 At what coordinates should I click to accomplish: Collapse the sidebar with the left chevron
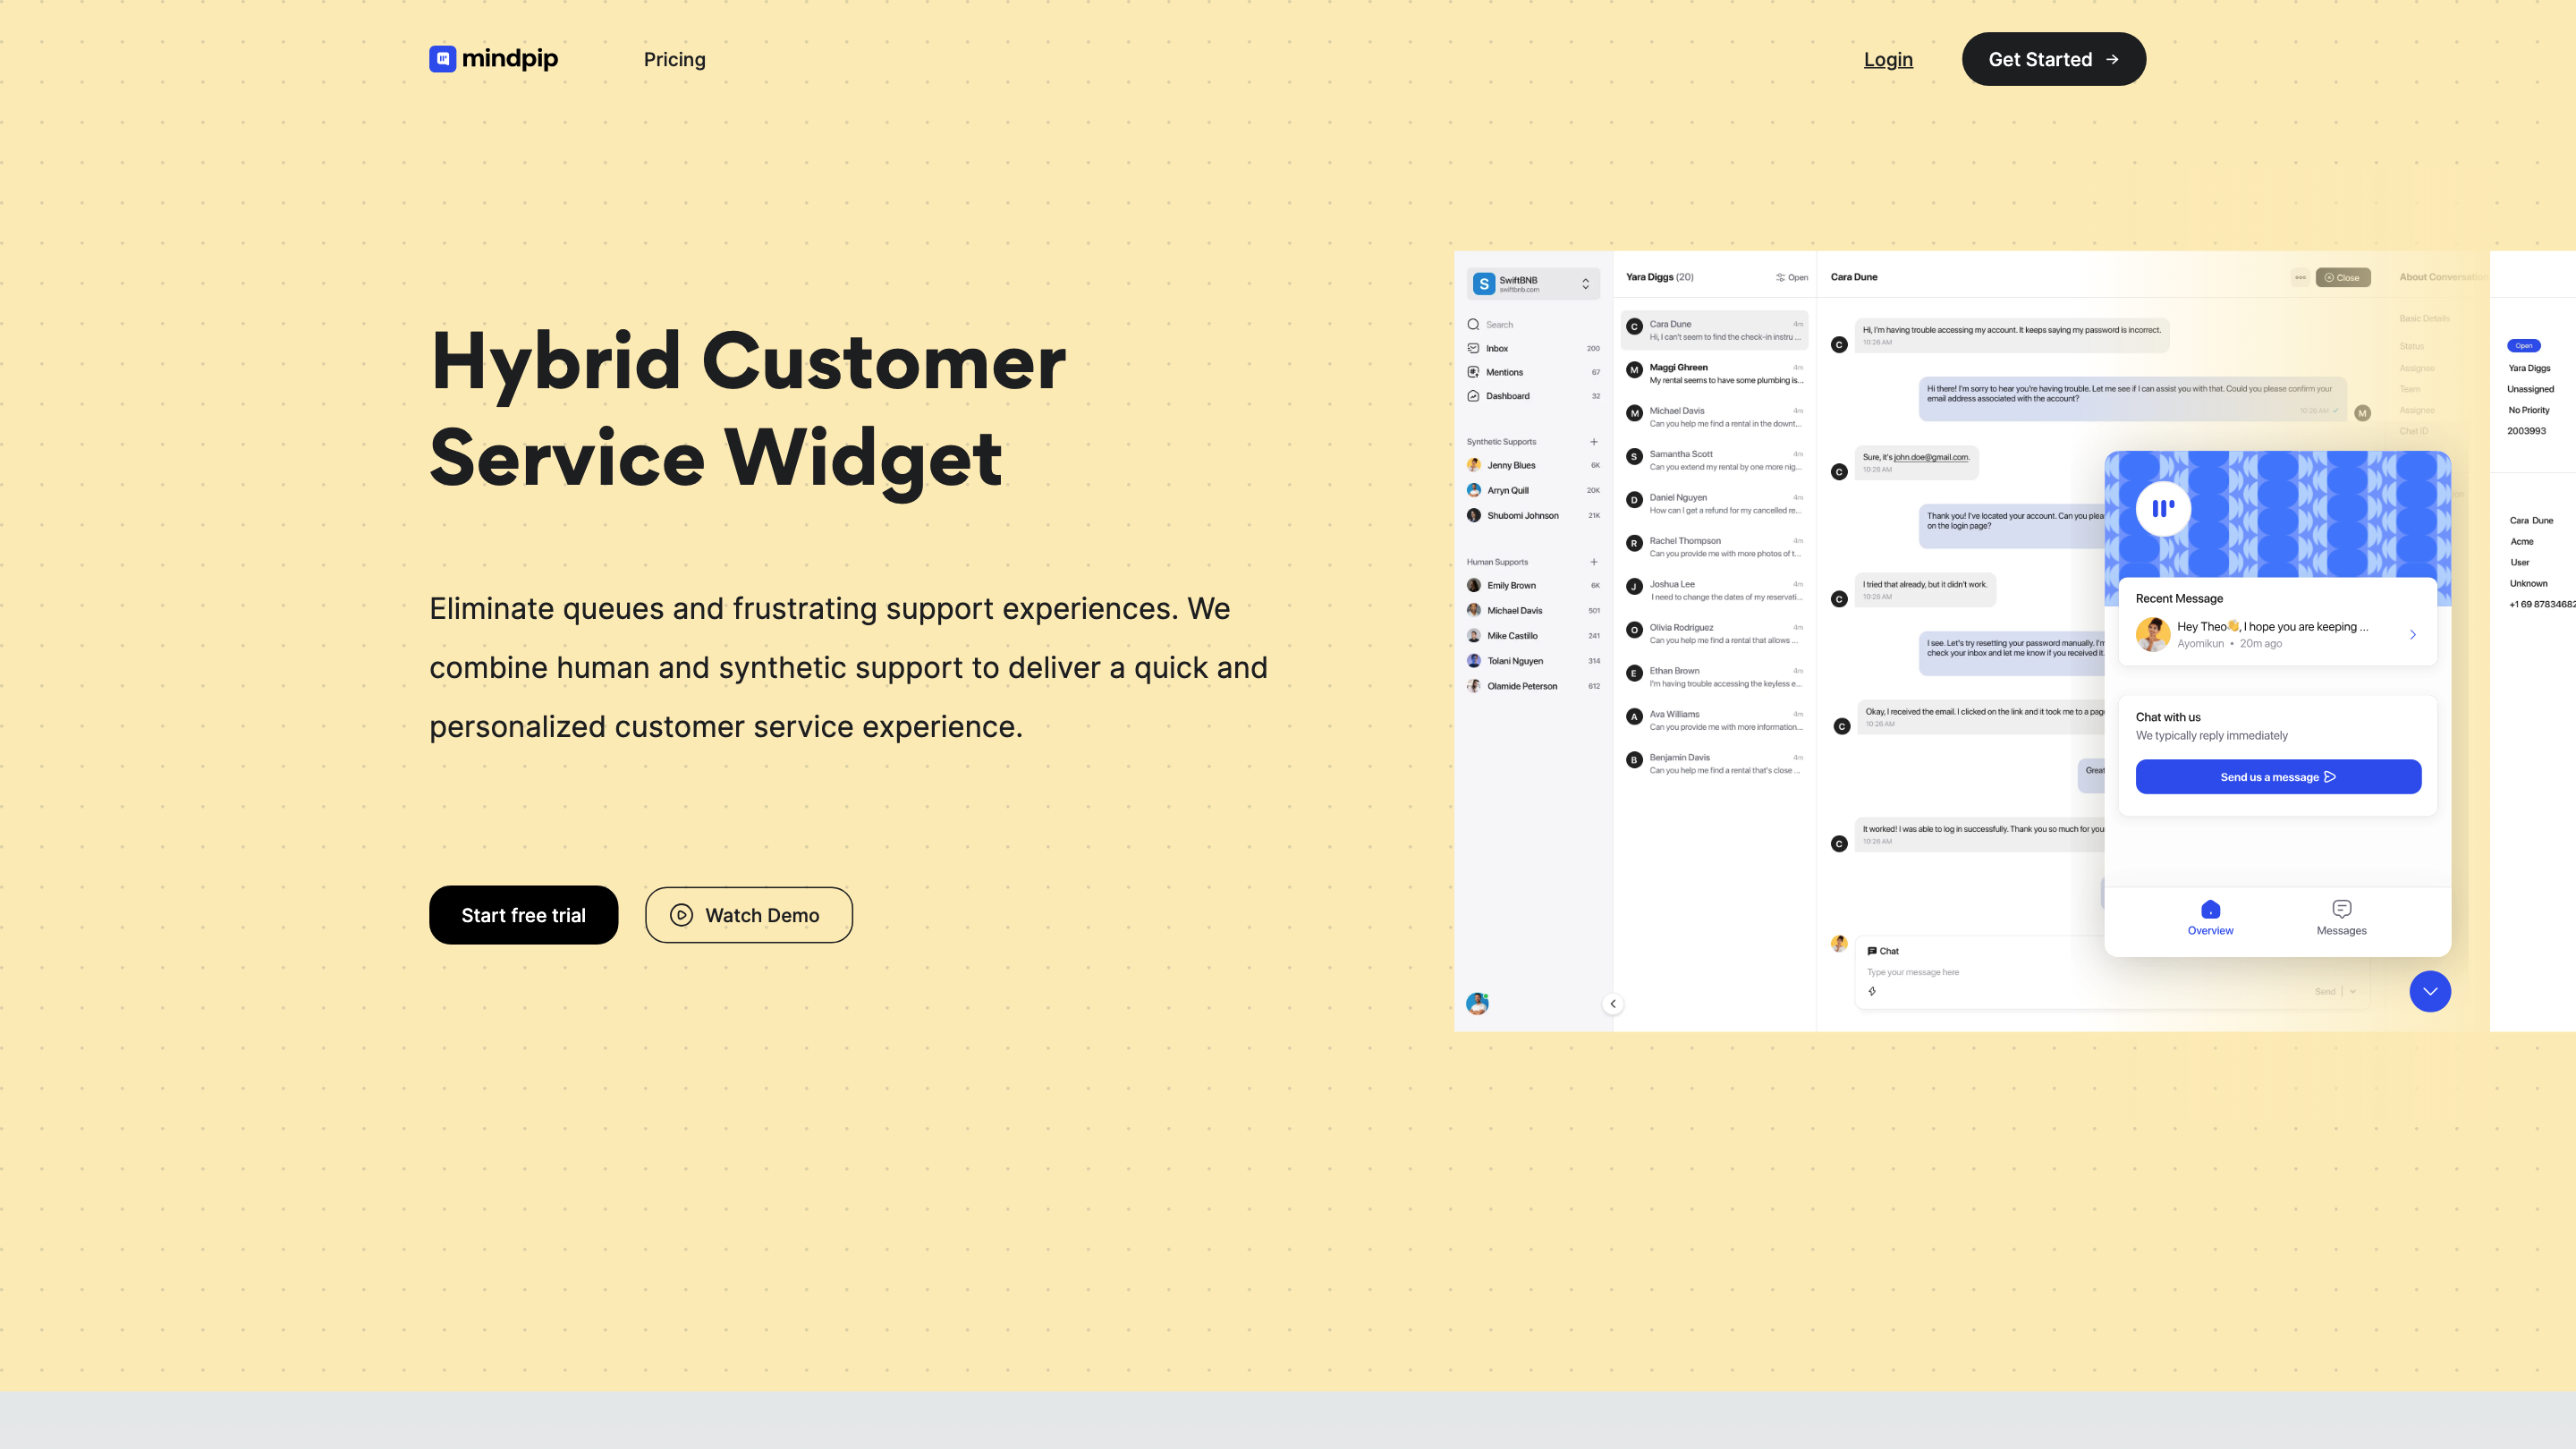[1613, 1003]
